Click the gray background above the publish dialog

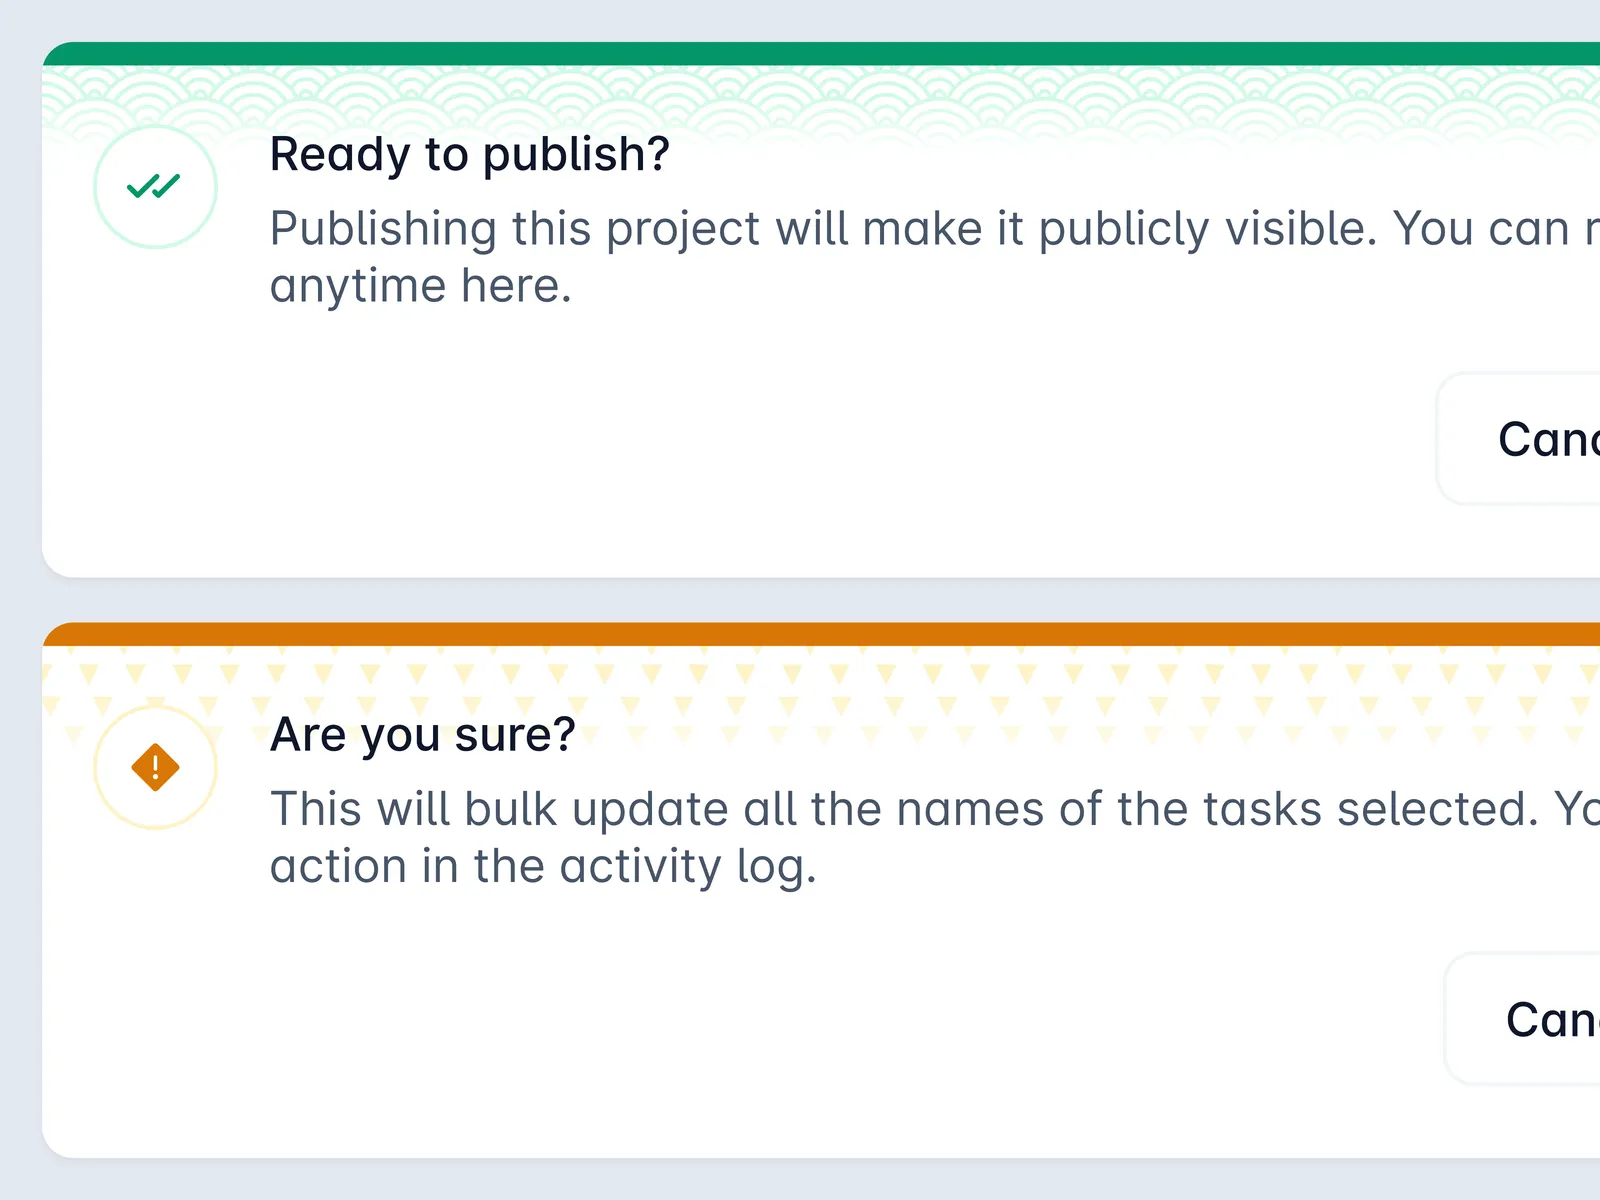[800, 20]
